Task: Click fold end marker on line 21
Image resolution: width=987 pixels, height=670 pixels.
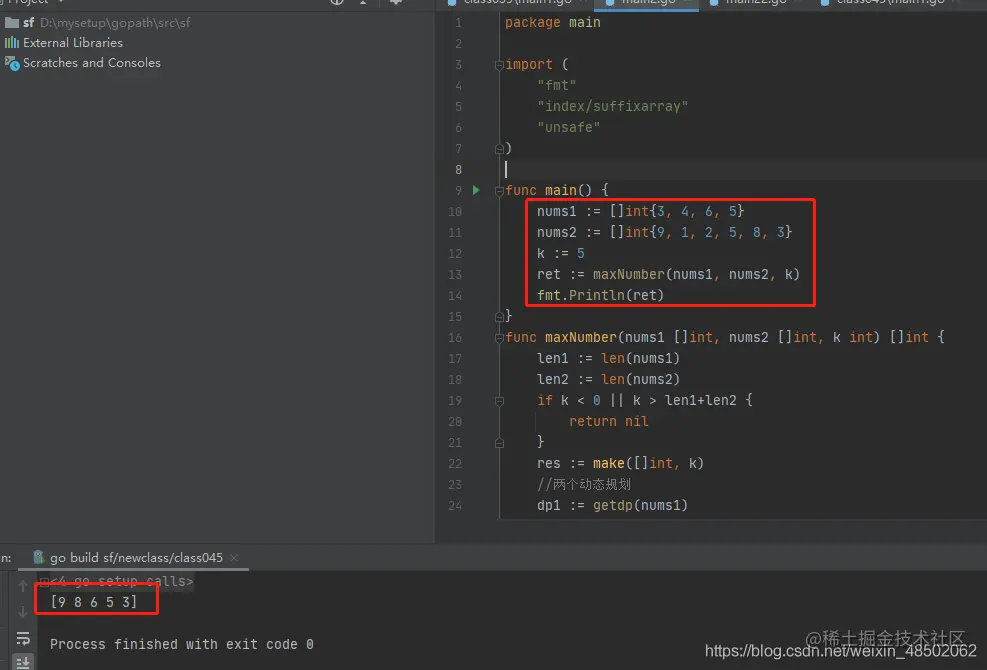Action: pos(499,443)
